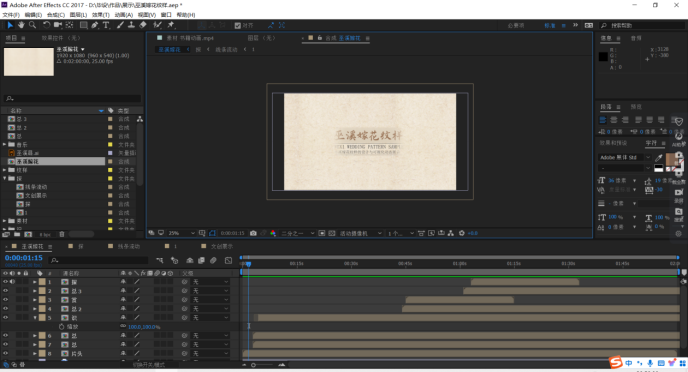Hide layer 6 with its eye icon
688x372 pixels.
click(x=5, y=335)
